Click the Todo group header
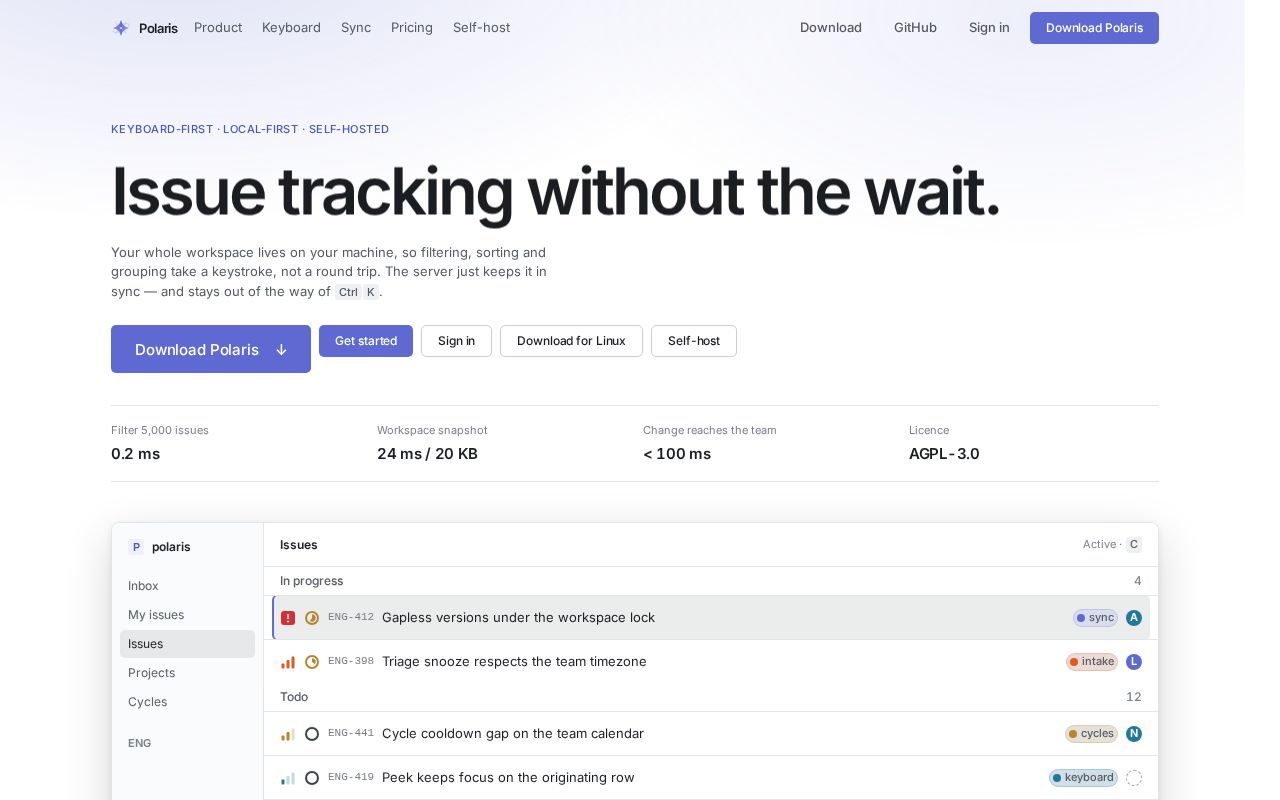 (711, 697)
